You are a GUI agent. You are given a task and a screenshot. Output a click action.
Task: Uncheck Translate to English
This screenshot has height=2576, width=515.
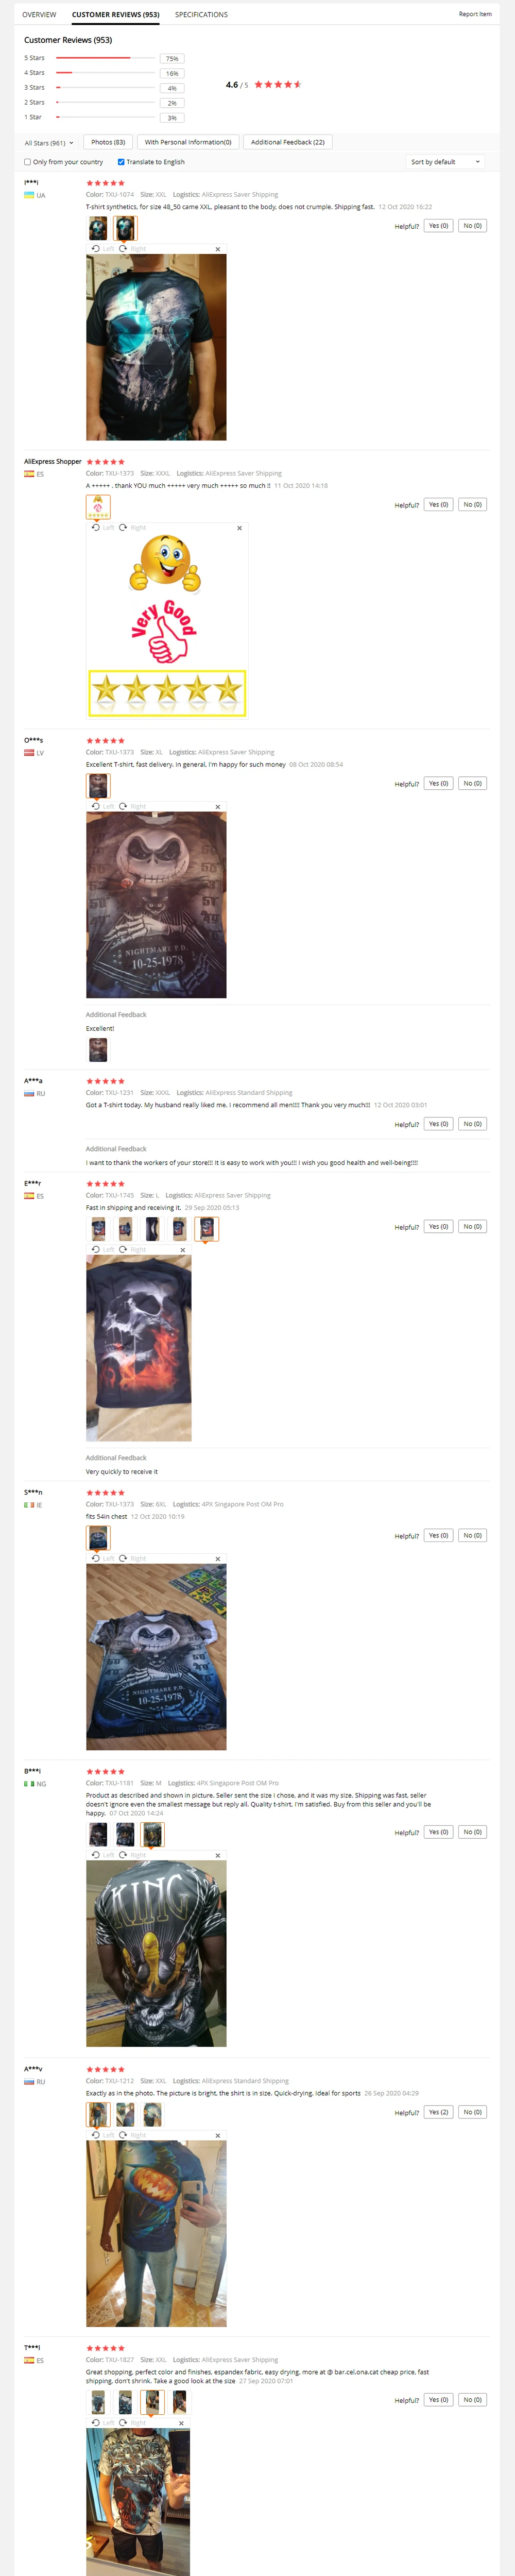click(x=121, y=162)
